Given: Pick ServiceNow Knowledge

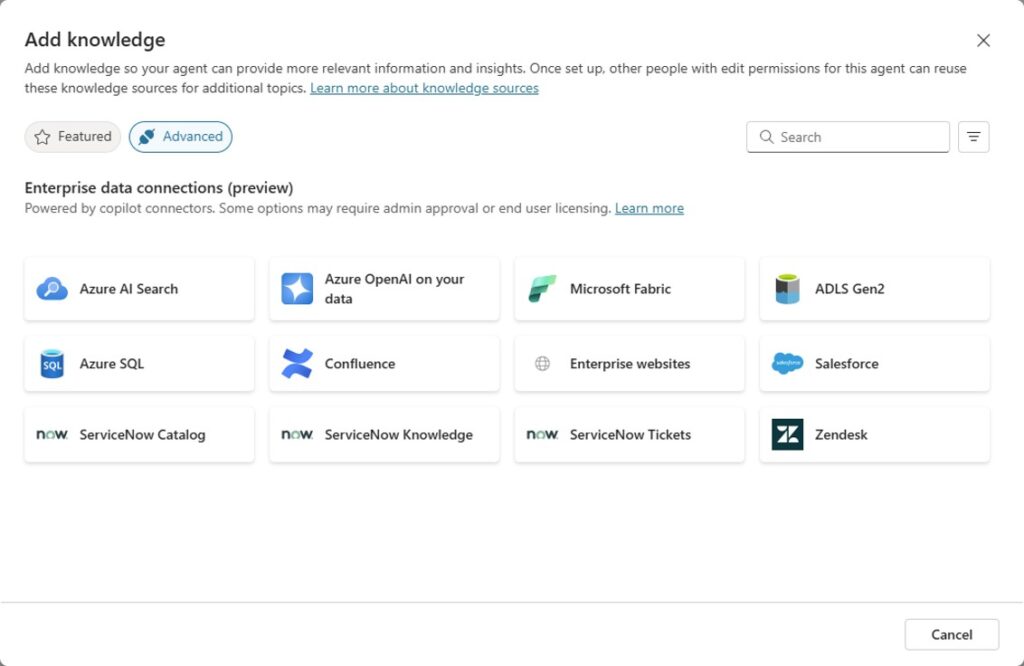Looking at the screenshot, I should (384, 434).
